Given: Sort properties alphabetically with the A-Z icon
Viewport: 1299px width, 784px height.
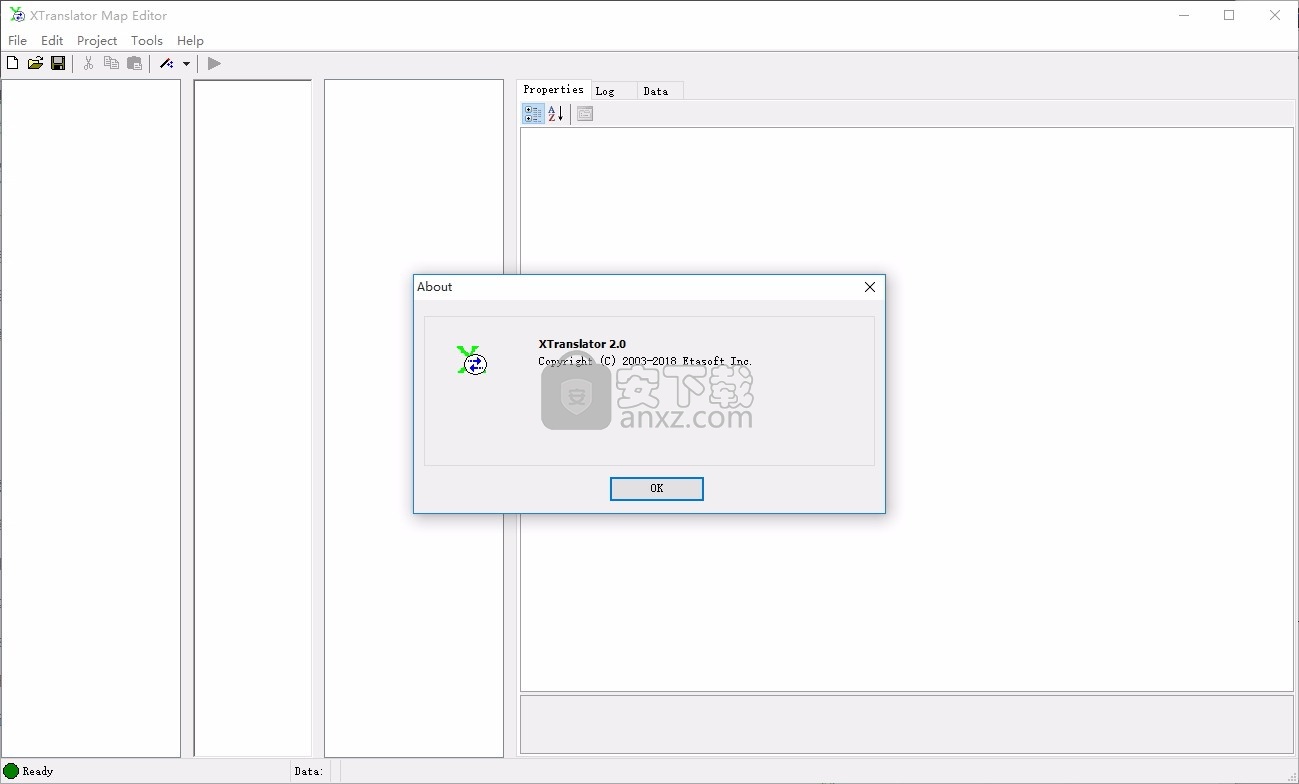Looking at the screenshot, I should pyautogui.click(x=556, y=114).
